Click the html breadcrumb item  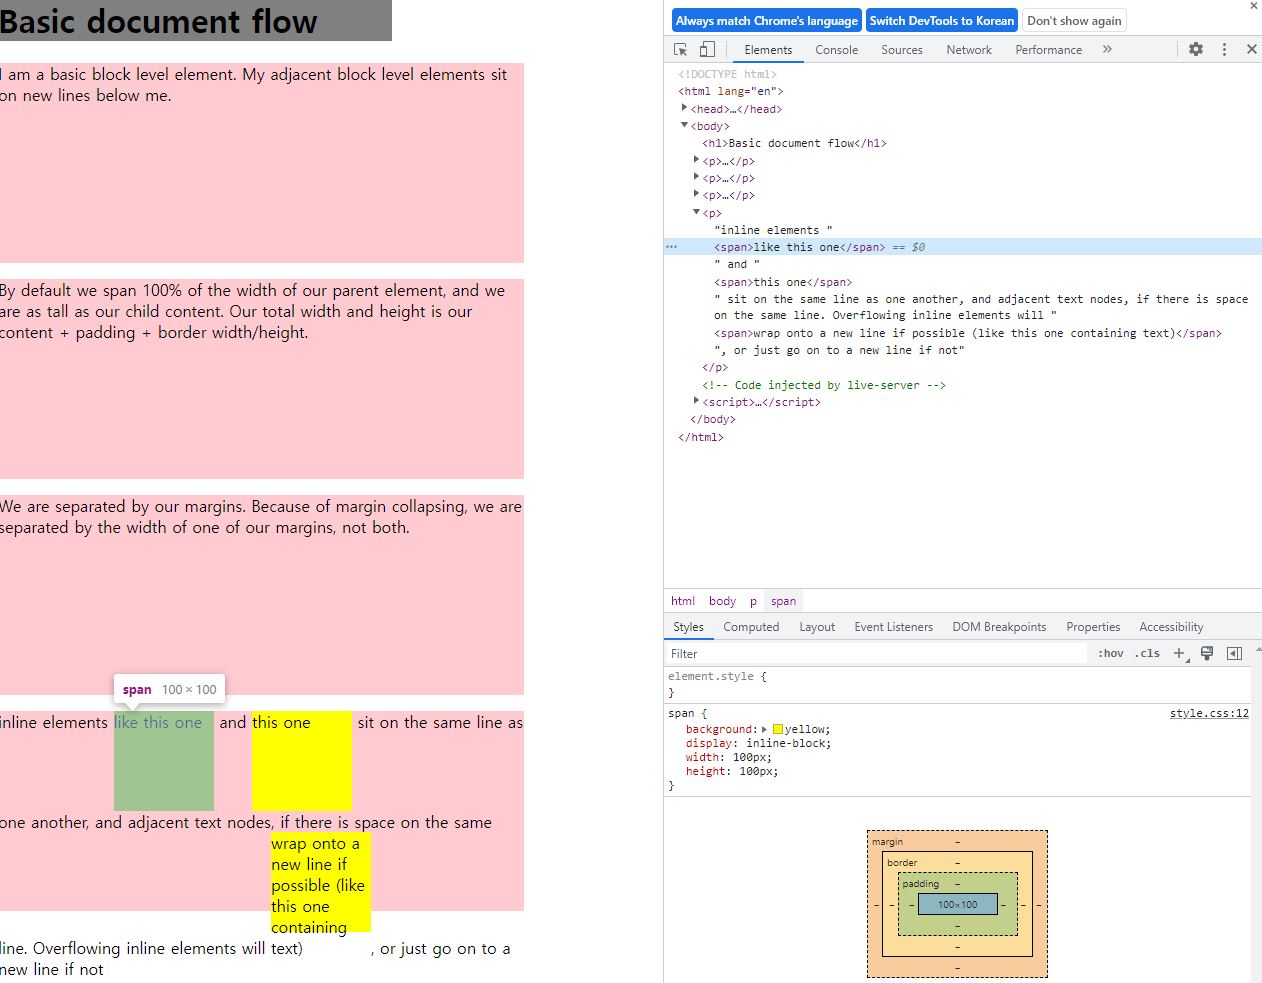tap(683, 601)
